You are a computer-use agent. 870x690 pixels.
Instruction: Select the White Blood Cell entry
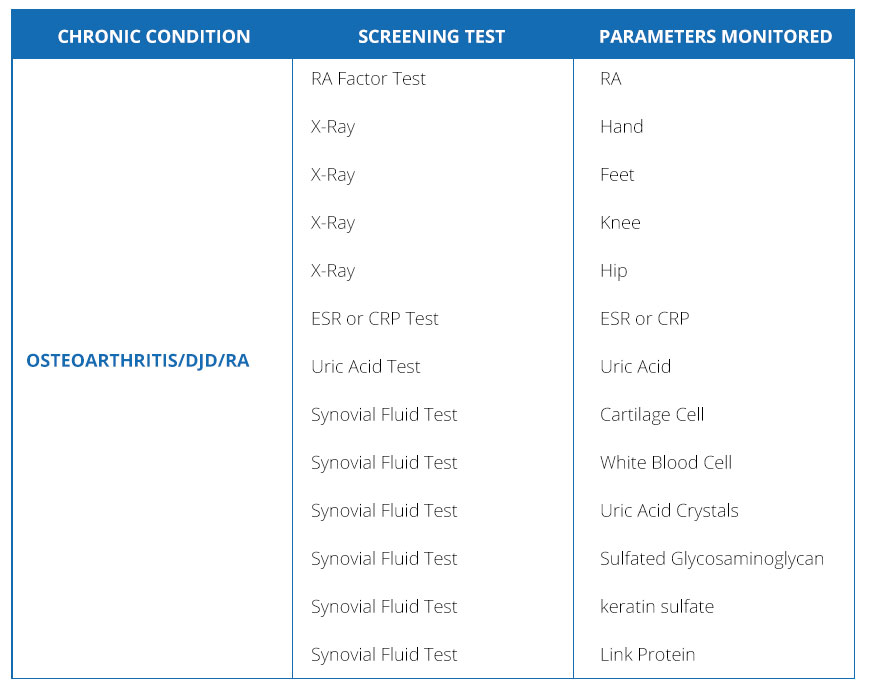tap(666, 463)
